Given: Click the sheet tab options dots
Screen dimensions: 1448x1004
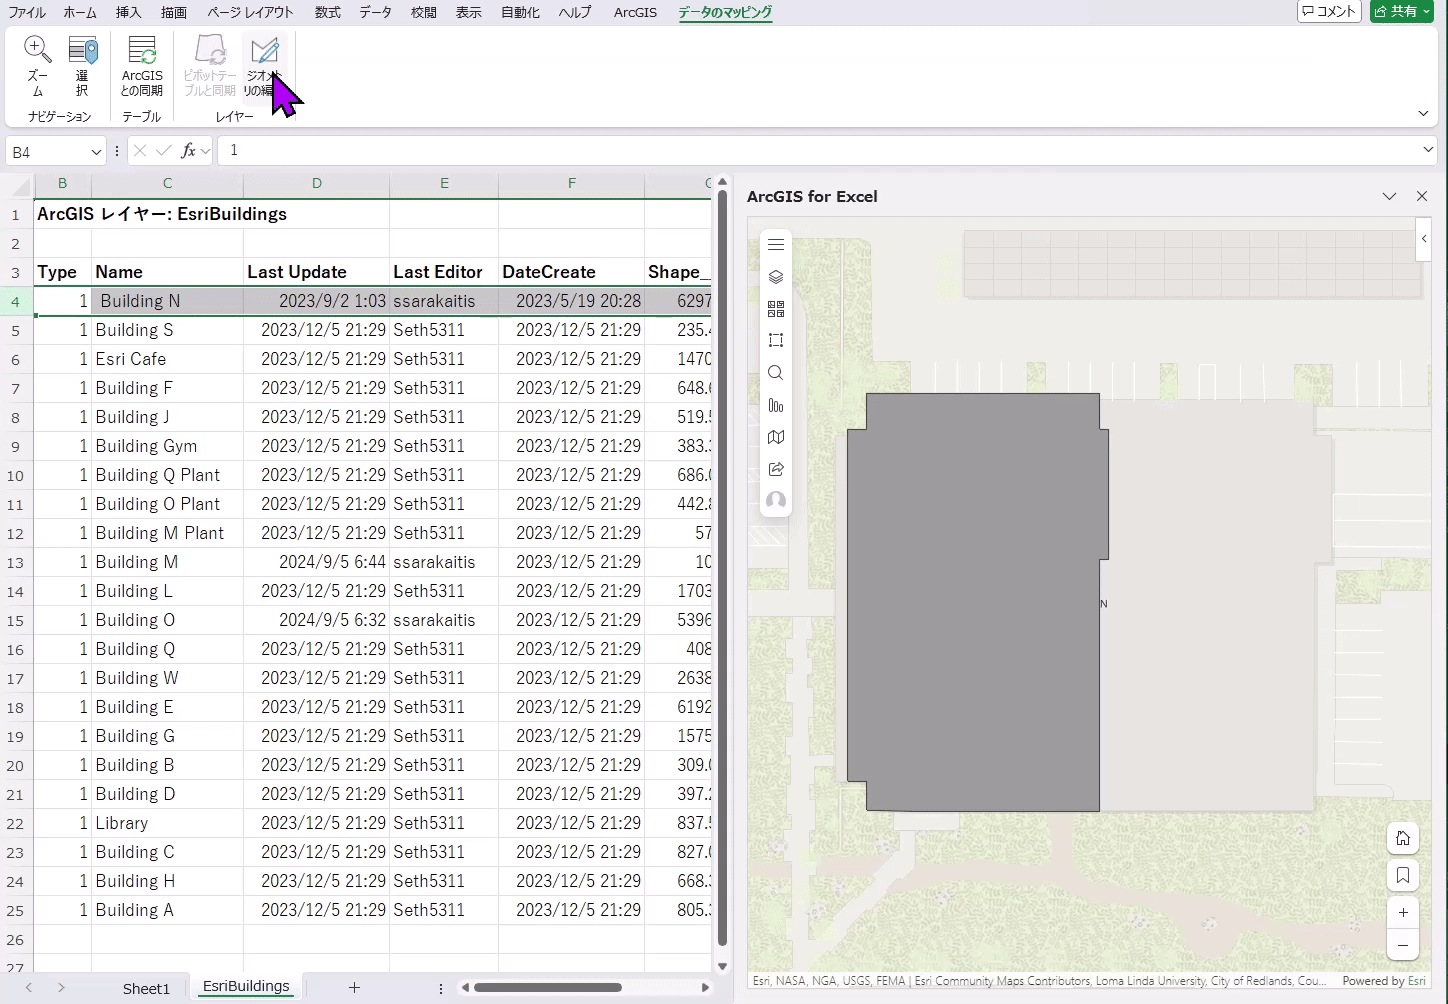Looking at the screenshot, I should 441,988.
